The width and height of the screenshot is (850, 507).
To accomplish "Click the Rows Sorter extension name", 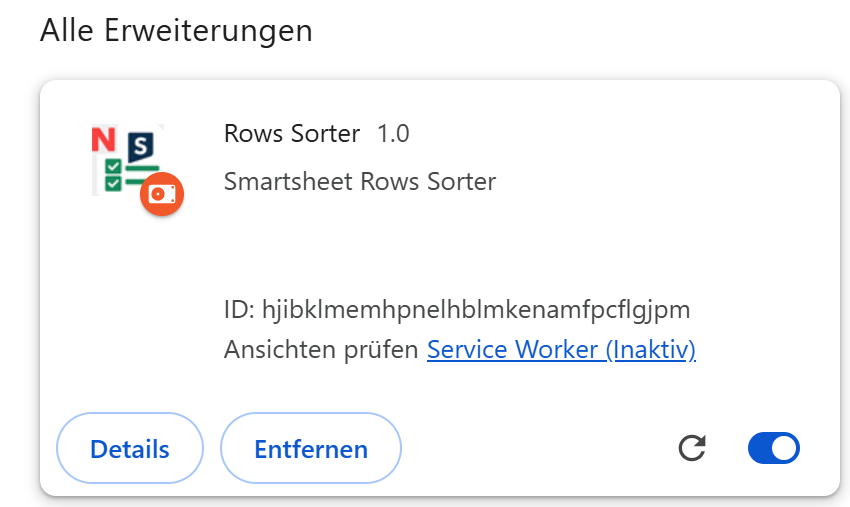I will tap(292, 133).
